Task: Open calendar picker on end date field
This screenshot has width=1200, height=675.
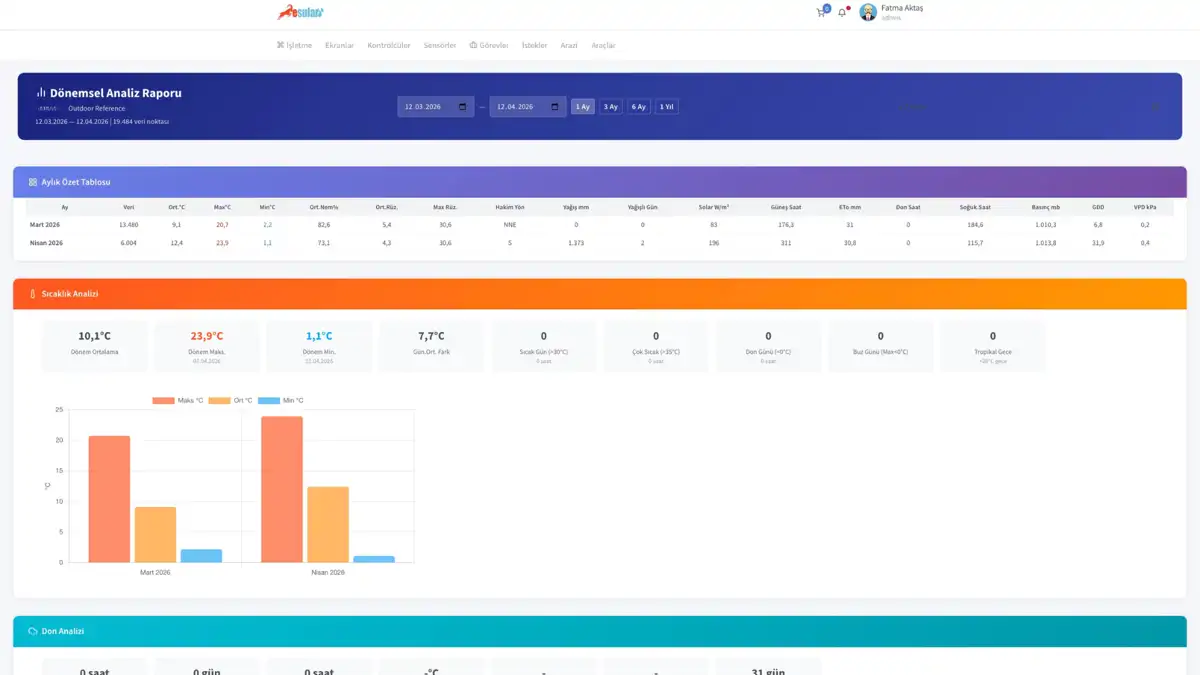Action: tap(554, 106)
